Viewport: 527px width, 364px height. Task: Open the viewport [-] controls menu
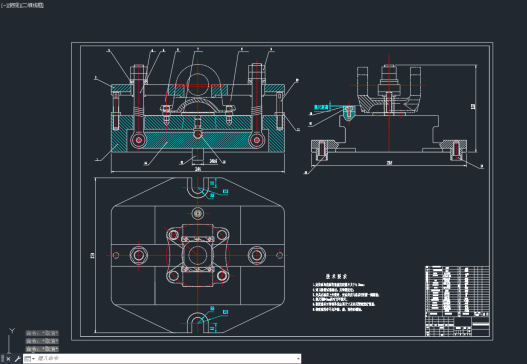click(x=3, y=5)
